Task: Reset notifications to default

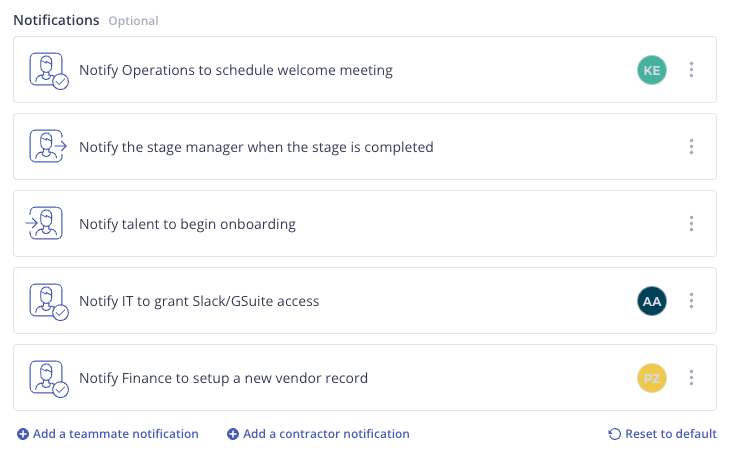Action: 662,434
